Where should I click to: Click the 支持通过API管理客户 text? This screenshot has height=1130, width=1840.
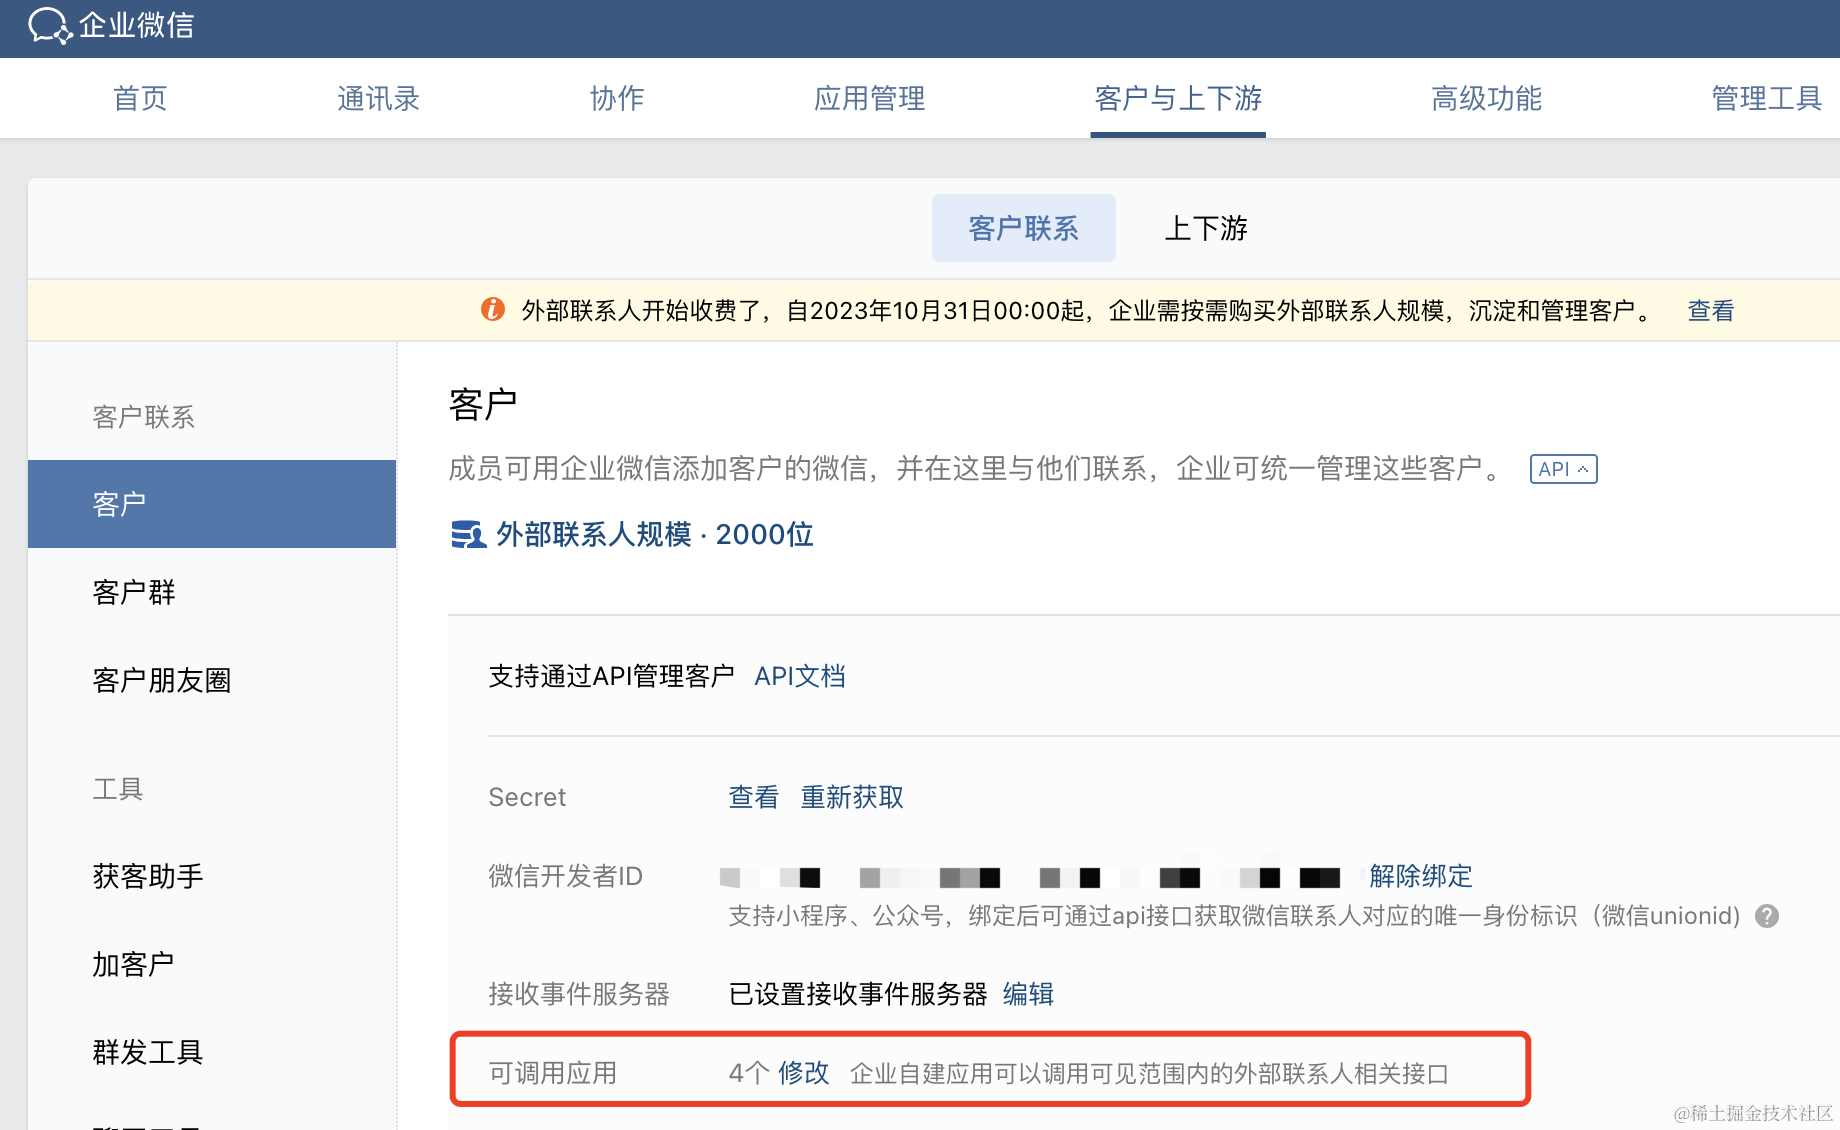pyautogui.click(x=611, y=676)
